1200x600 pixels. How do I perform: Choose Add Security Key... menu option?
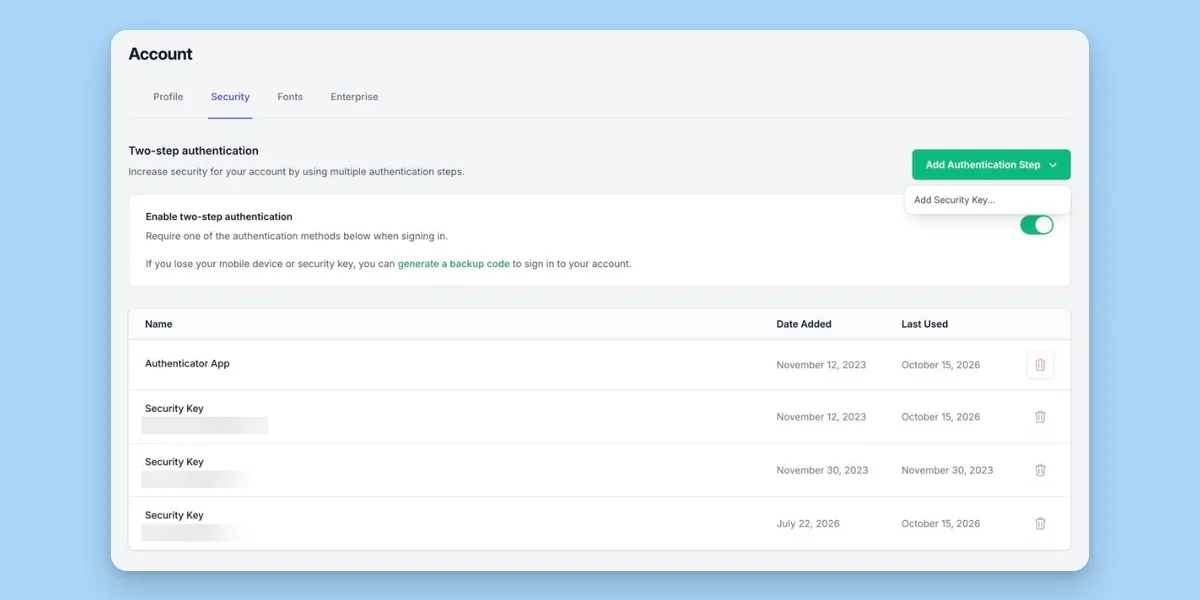[987, 200]
